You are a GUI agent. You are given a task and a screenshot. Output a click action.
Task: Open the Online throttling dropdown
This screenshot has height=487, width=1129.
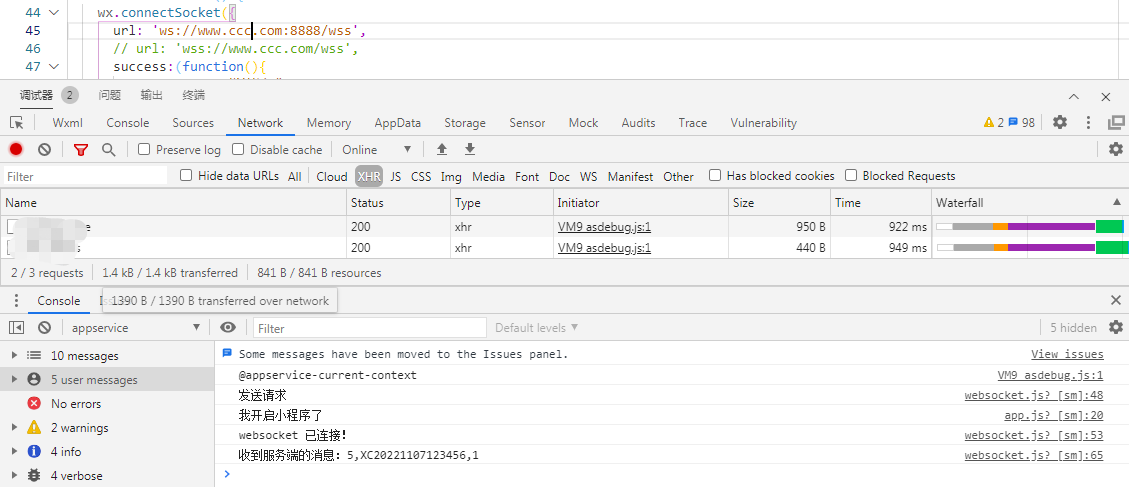coord(377,150)
